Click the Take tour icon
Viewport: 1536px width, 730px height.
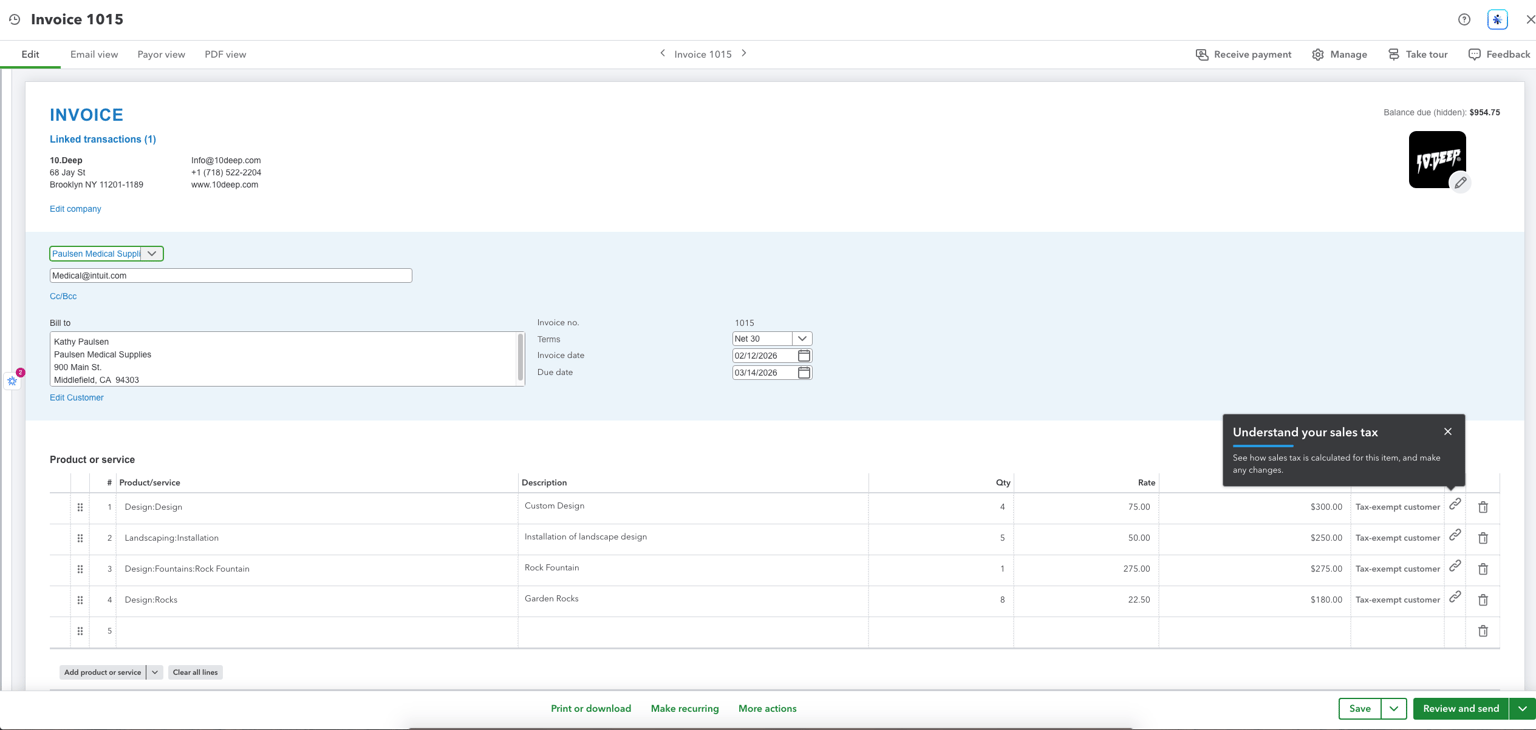coord(1393,54)
